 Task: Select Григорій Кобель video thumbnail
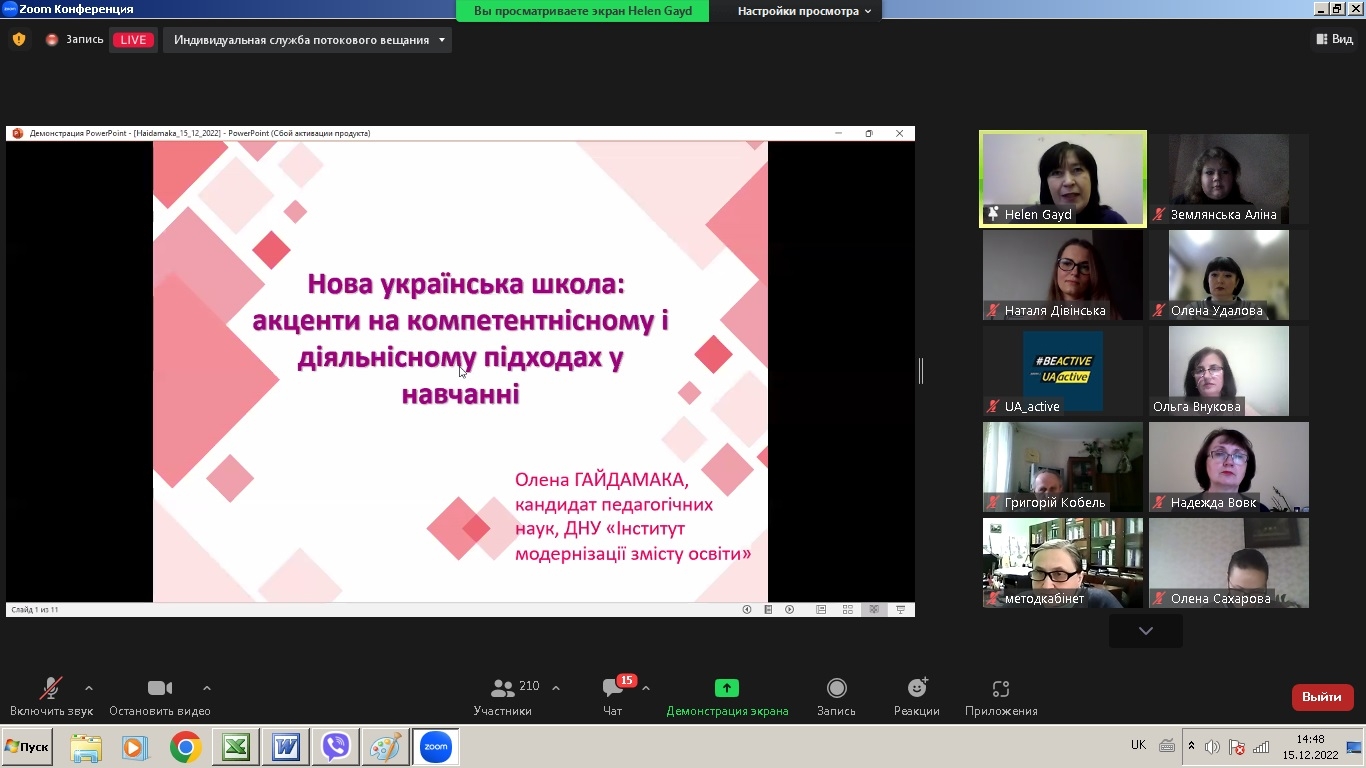(x=1063, y=467)
